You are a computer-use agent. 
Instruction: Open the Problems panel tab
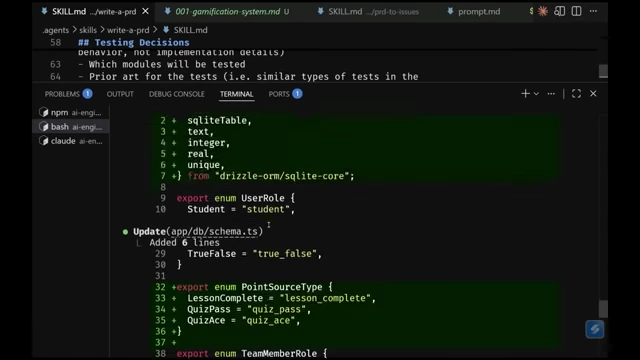(x=62, y=94)
